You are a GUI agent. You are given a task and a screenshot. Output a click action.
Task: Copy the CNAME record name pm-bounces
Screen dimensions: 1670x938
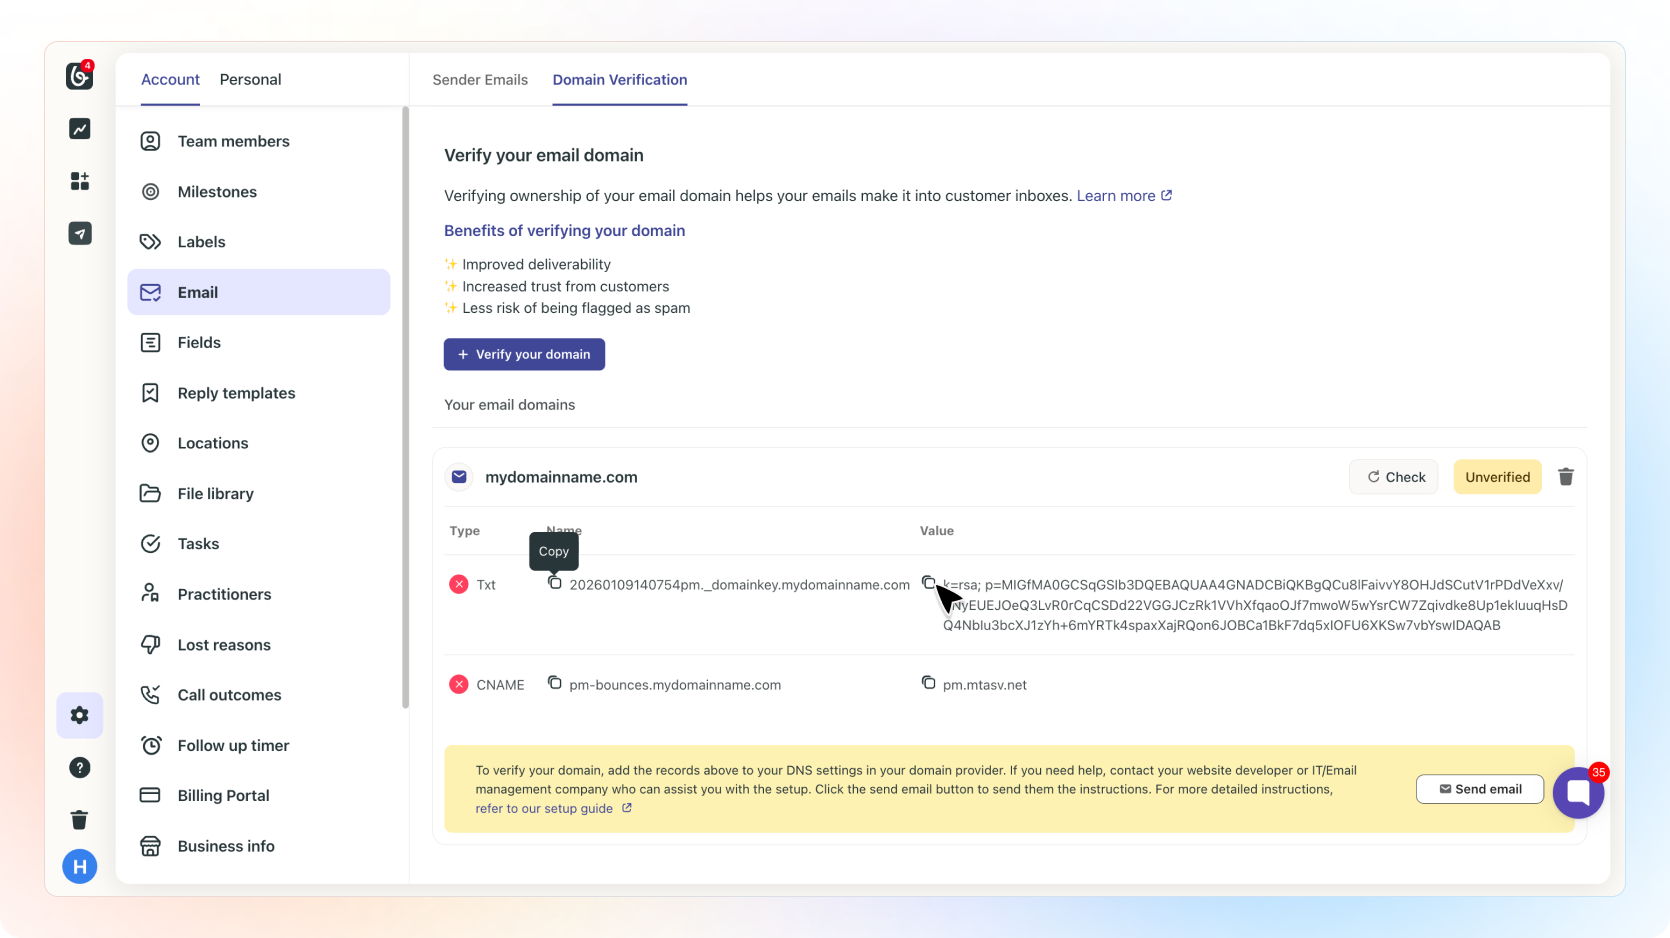[x=555, y=683]
